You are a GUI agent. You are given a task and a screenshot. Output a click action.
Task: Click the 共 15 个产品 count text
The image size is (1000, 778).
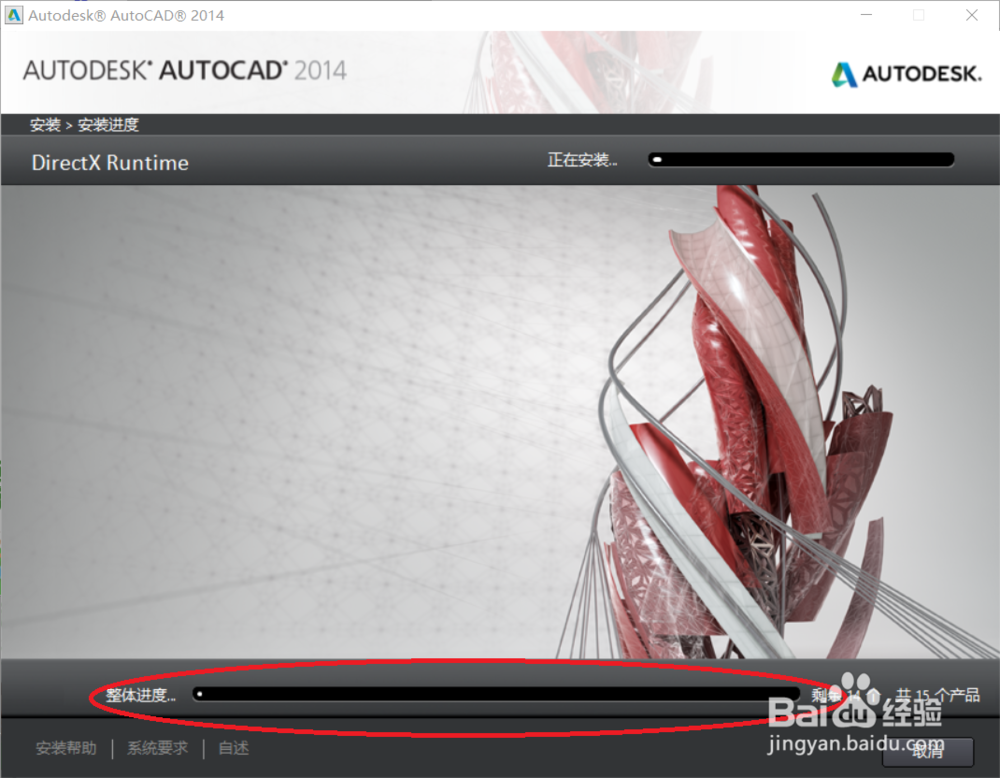(x=938, y=695)
